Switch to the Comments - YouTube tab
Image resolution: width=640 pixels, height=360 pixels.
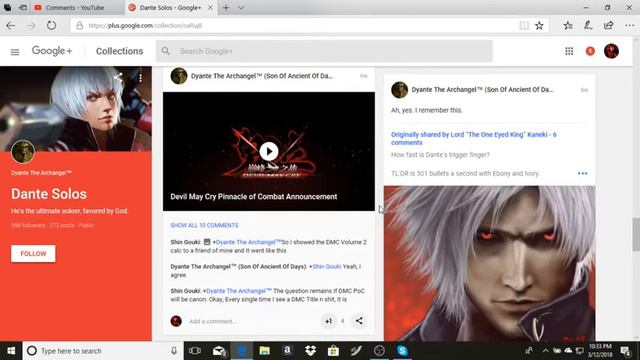[x=76, y=8]
